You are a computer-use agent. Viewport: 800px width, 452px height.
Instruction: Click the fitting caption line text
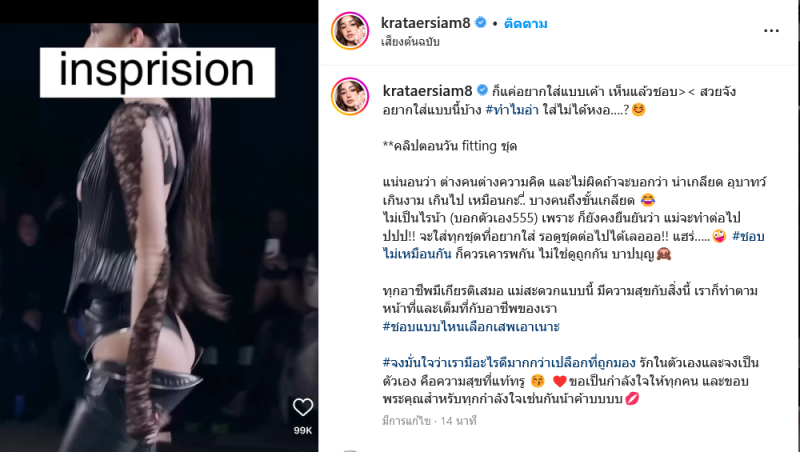pos(449,146)
